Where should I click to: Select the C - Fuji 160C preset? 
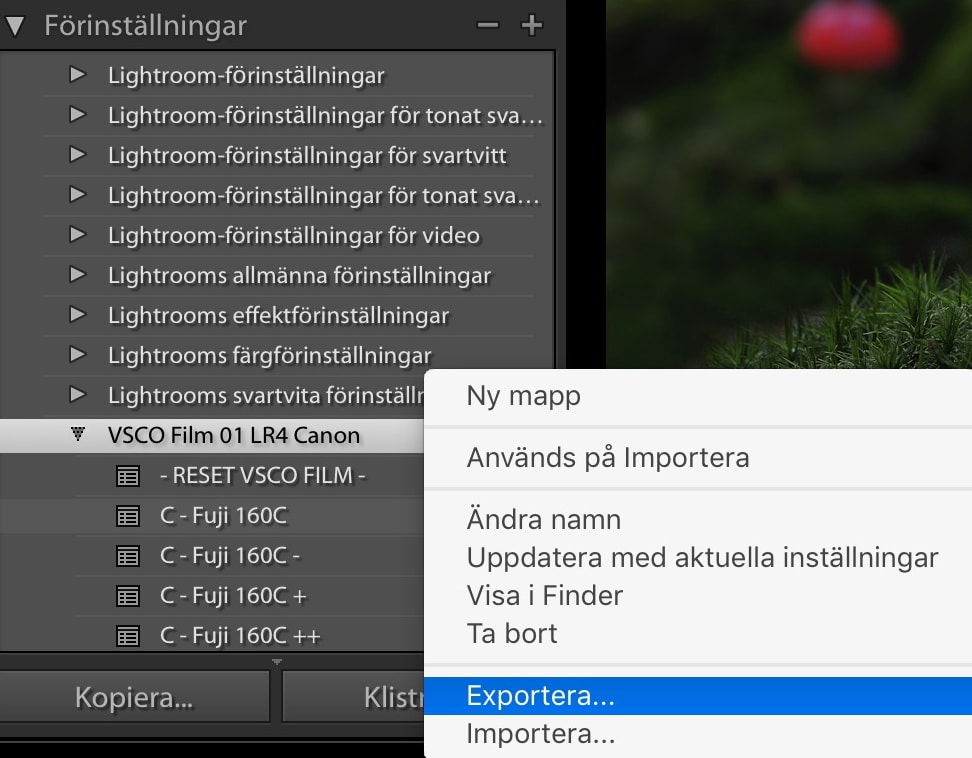(224, 516)
